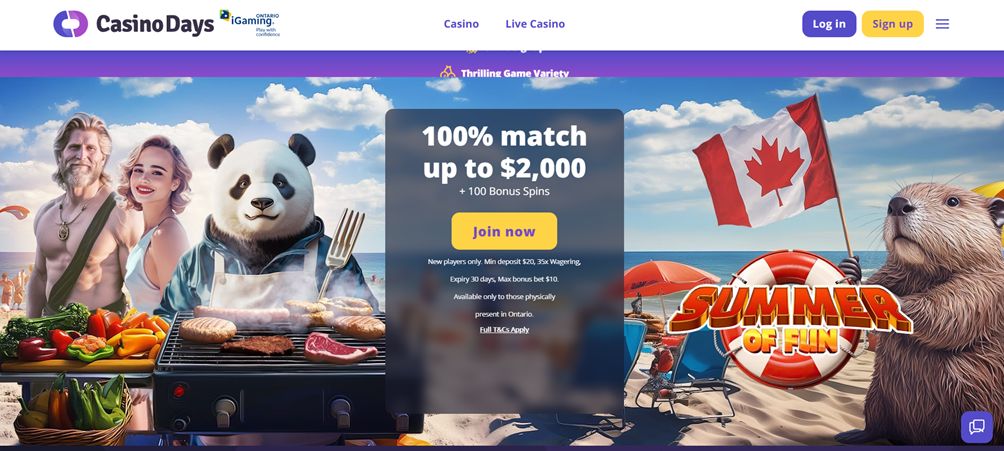This screenshot has height=451, width=1004.
Task: Click the fork held by the panda
Action: pos(343,252)
